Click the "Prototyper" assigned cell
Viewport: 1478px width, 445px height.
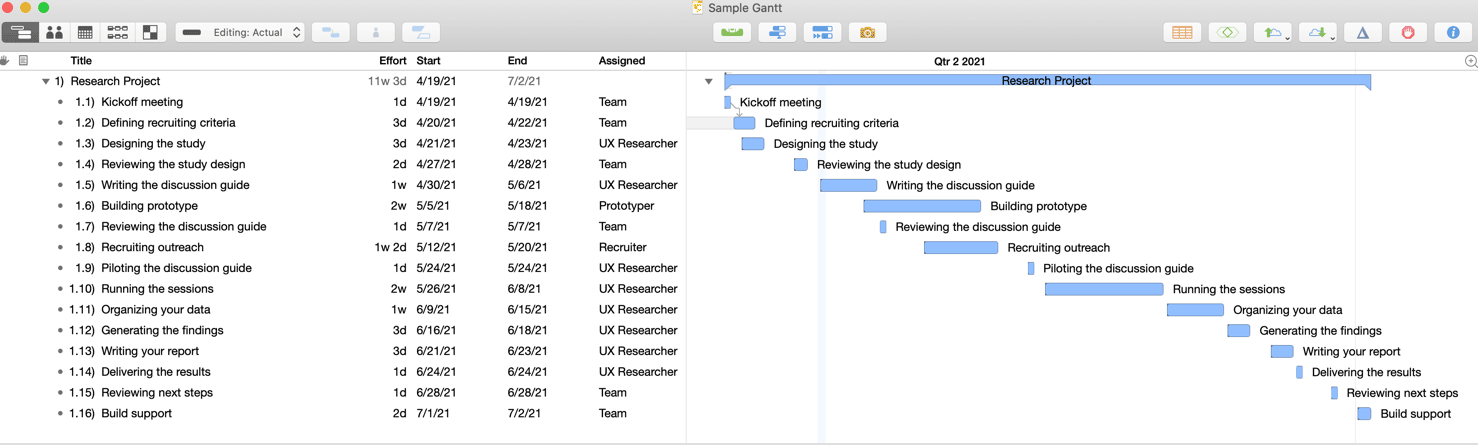pos(626,206)
